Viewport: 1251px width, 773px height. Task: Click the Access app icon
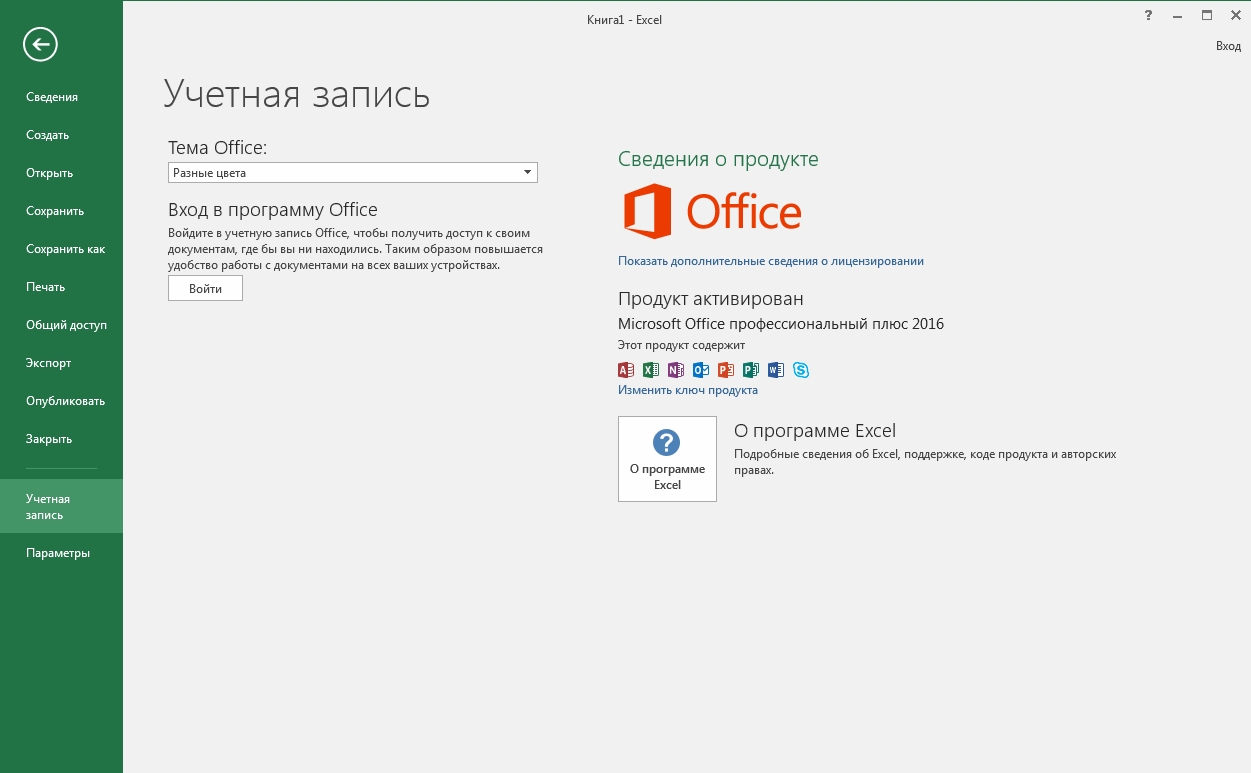[x=627, y=370]
